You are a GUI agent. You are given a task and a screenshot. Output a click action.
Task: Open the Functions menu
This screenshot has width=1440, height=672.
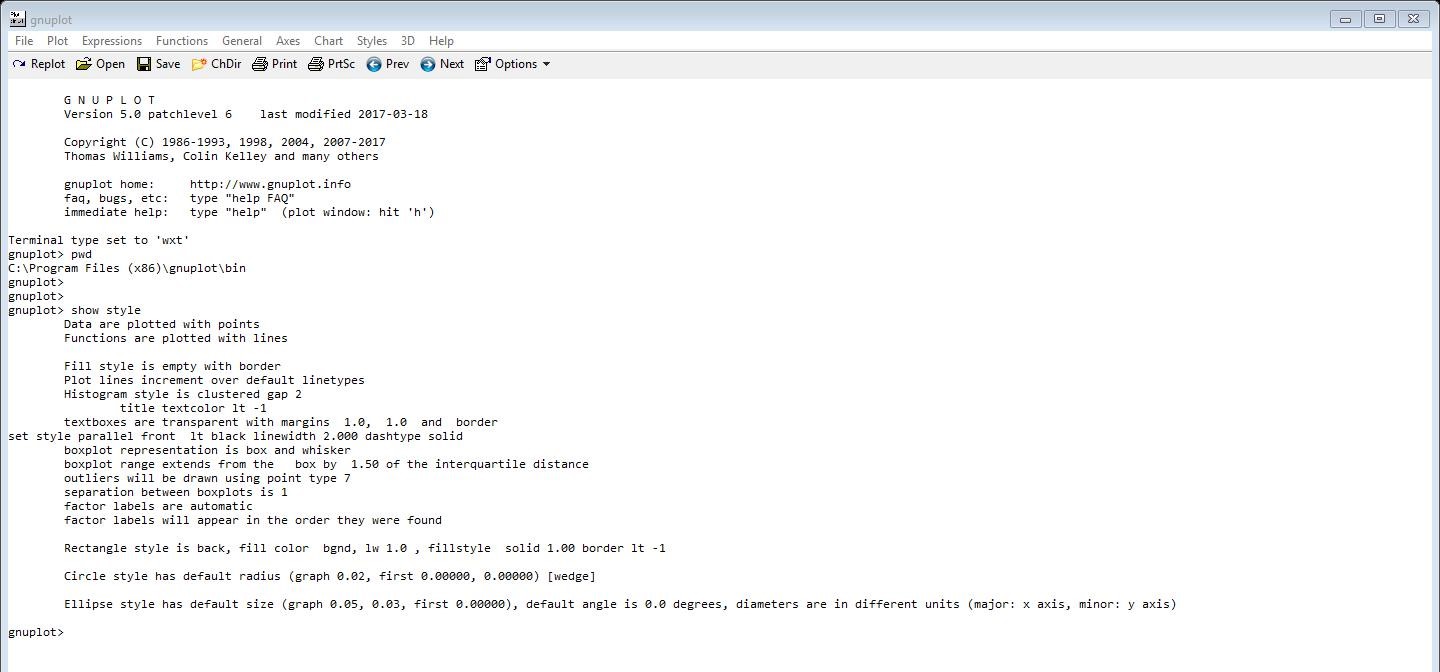[x=181, y=41]
